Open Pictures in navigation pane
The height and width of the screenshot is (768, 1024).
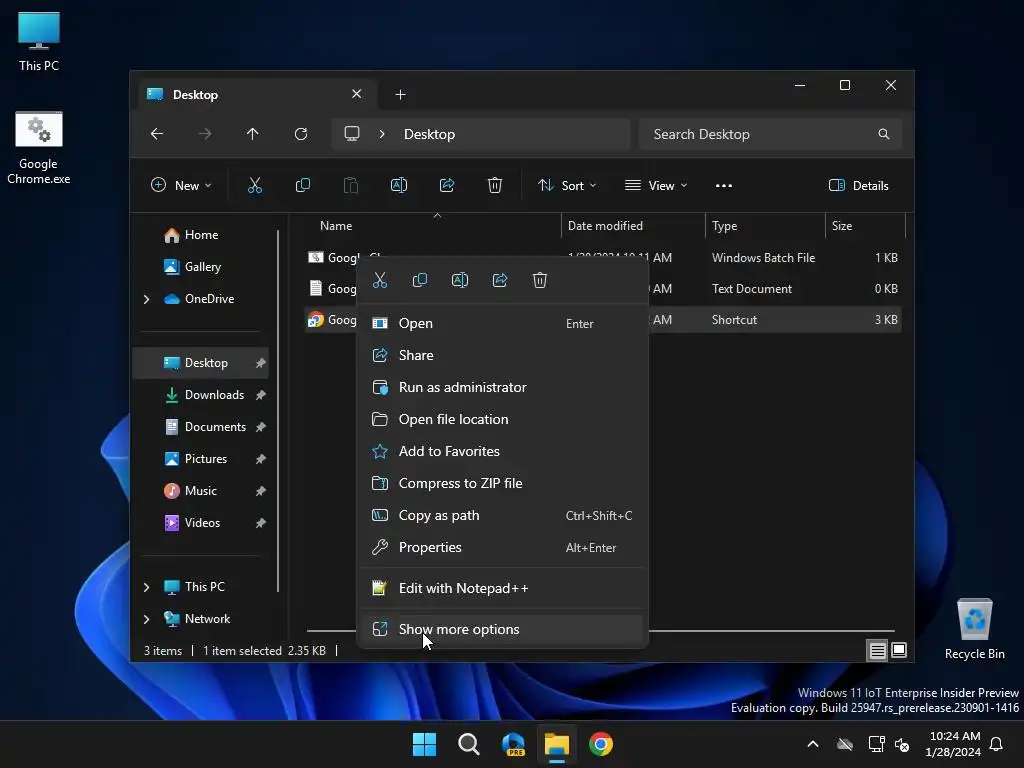pyautogui.click(x=201, y=459)
